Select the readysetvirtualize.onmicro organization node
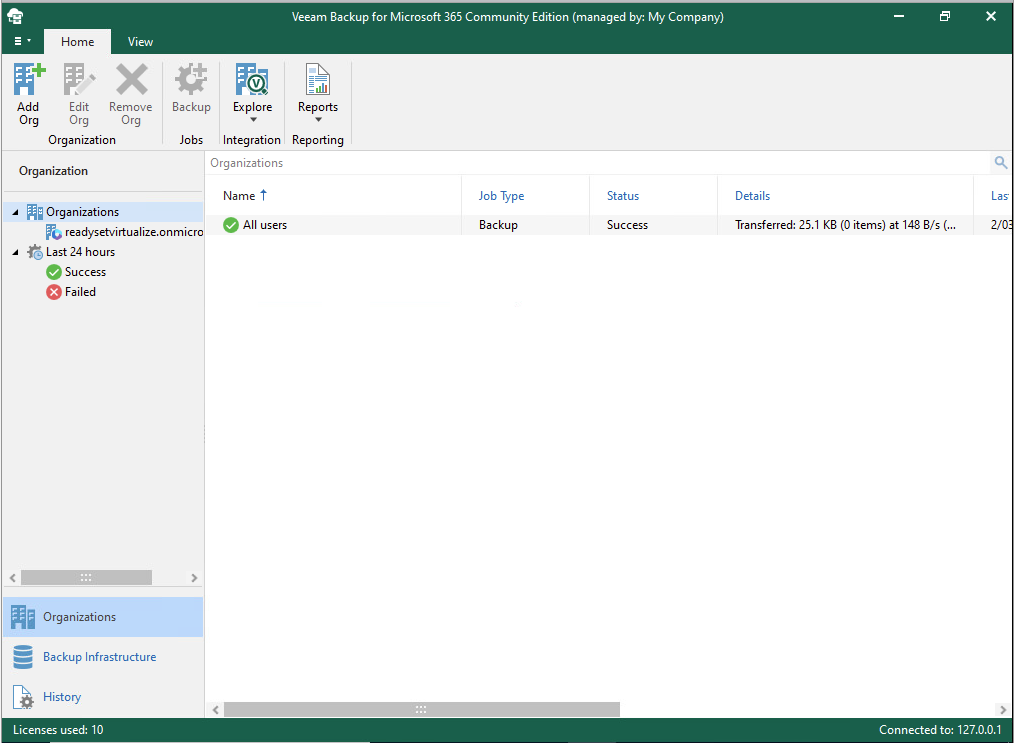 click(x=134, y=232)
